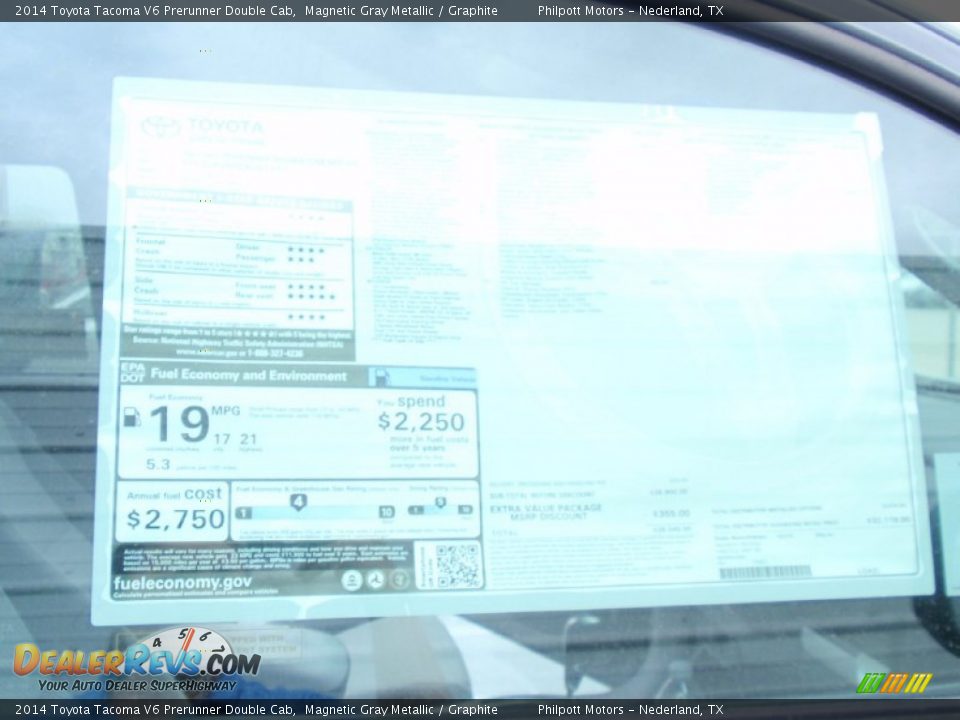Click the gas pump icon in EPA header
This screenshot has height=720, width=960.
coord(380,377)
